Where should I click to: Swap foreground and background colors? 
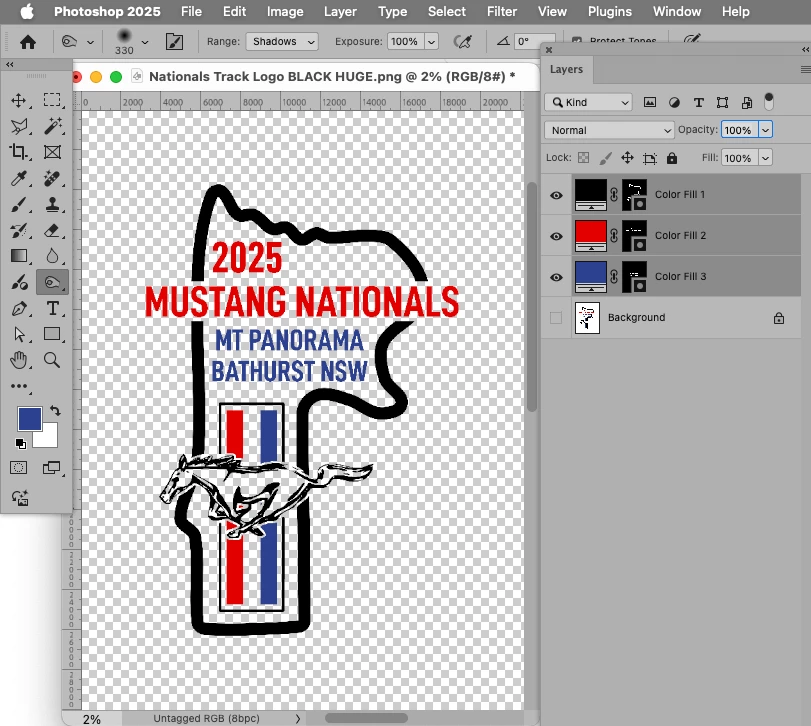coord(55,411)
